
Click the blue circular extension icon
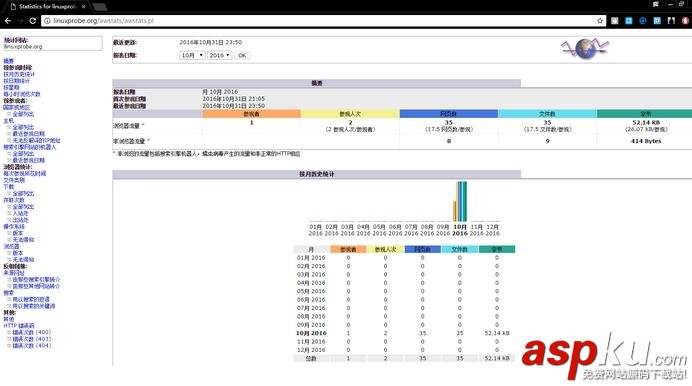pos(643,21)
